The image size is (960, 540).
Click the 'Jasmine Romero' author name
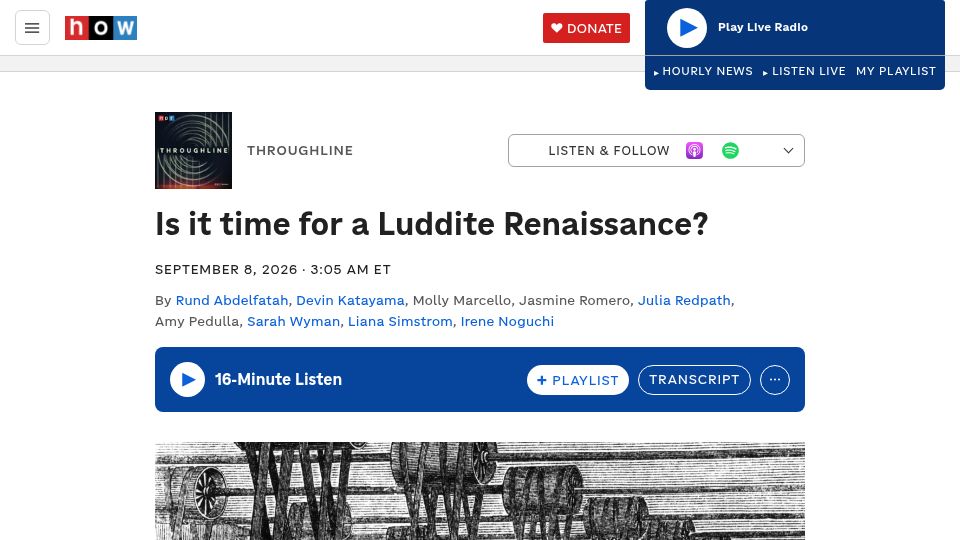(x=574, y=301)
